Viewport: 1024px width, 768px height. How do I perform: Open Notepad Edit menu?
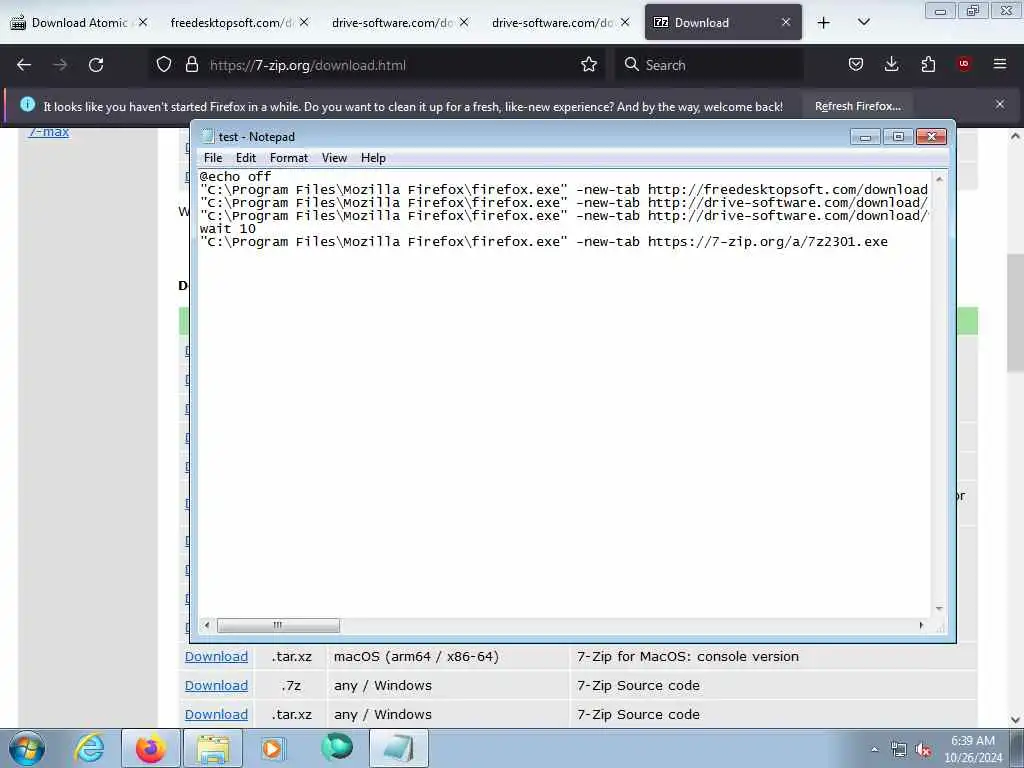click(x=246, y=158)
